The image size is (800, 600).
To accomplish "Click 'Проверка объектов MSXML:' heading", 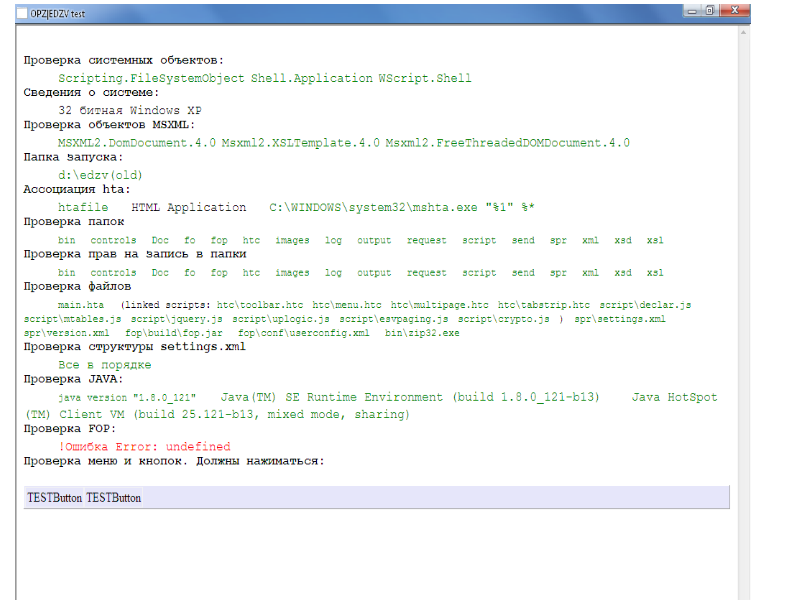I will pos(109,125).
